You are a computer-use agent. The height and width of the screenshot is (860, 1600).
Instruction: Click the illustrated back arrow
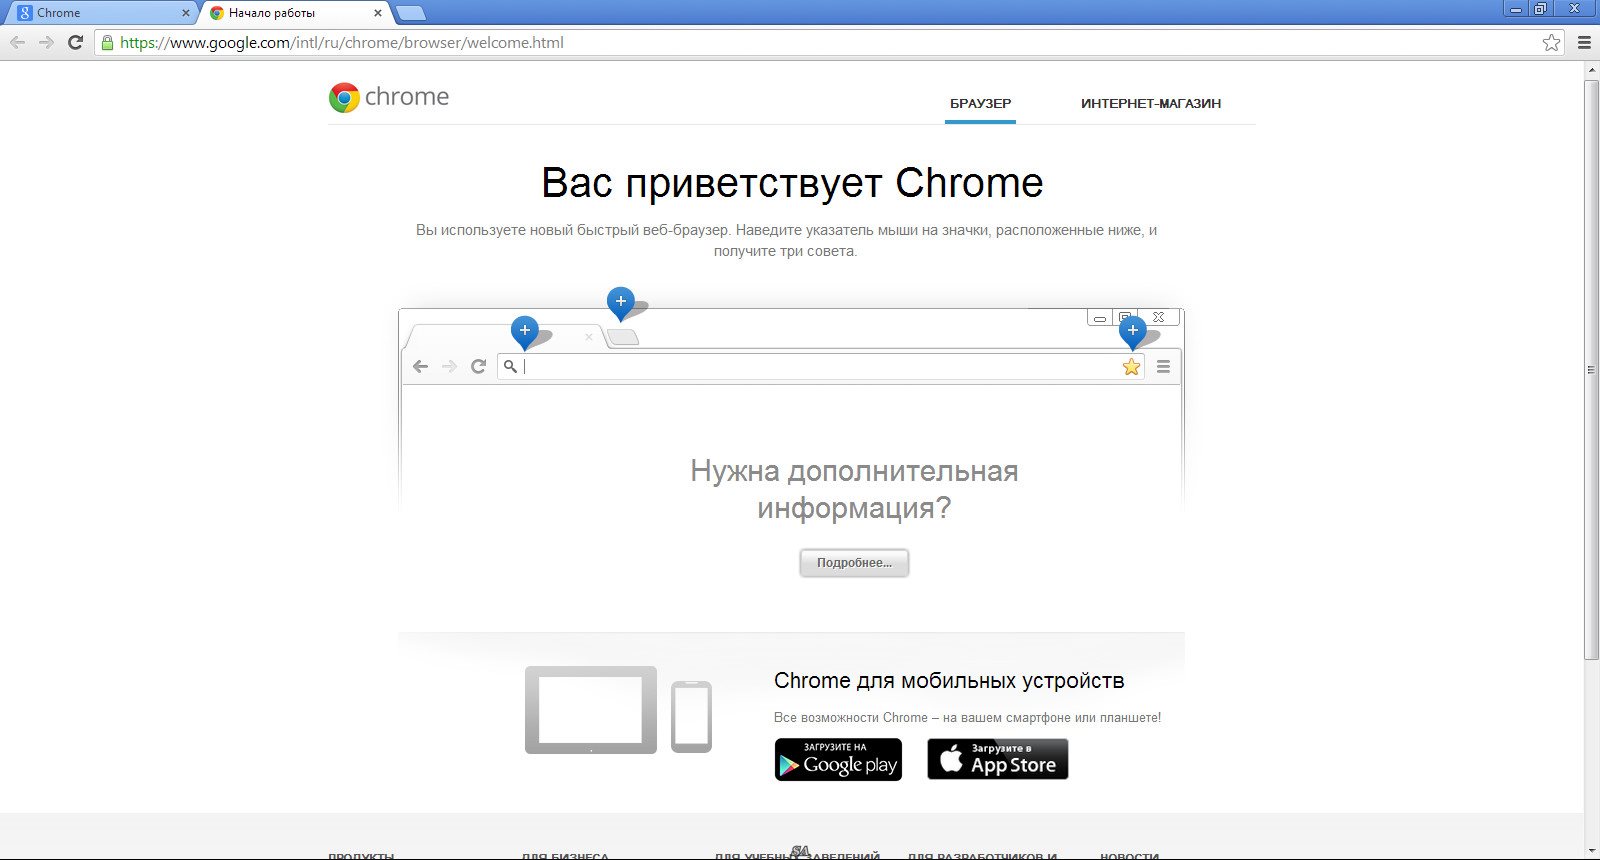(x=420, y=367)
